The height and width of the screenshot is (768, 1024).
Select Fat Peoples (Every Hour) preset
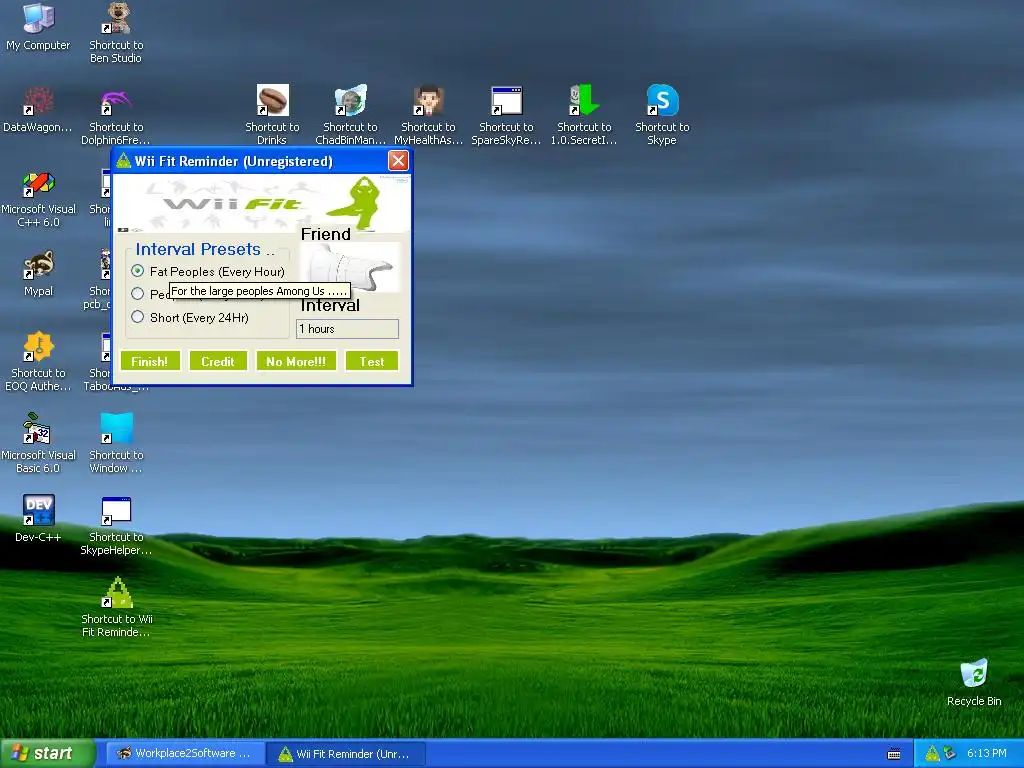(208, 271)
